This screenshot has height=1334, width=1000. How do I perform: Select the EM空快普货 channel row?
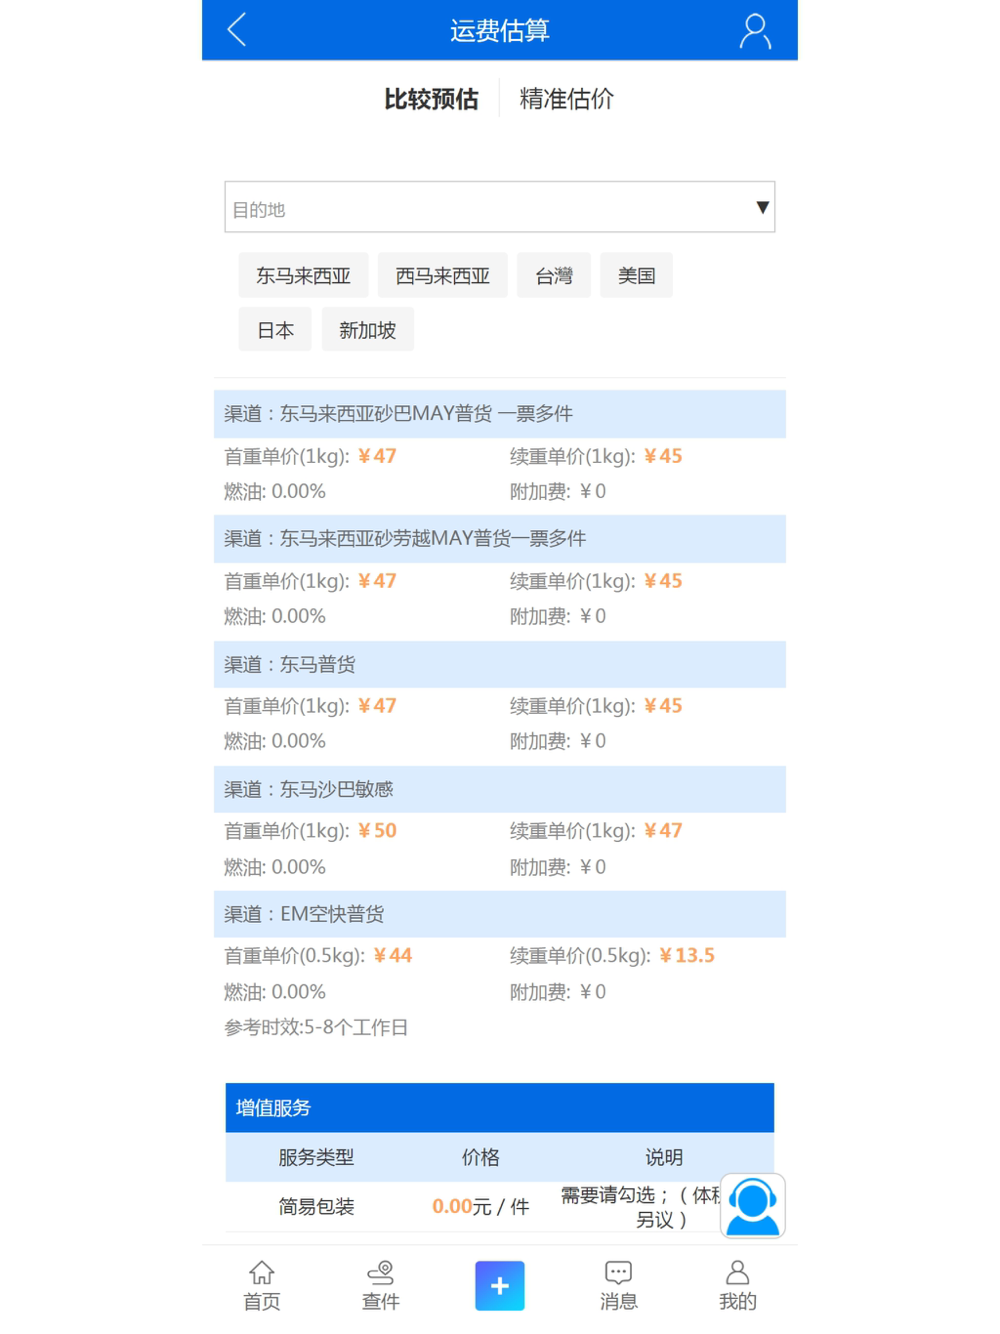click(500, 914)
